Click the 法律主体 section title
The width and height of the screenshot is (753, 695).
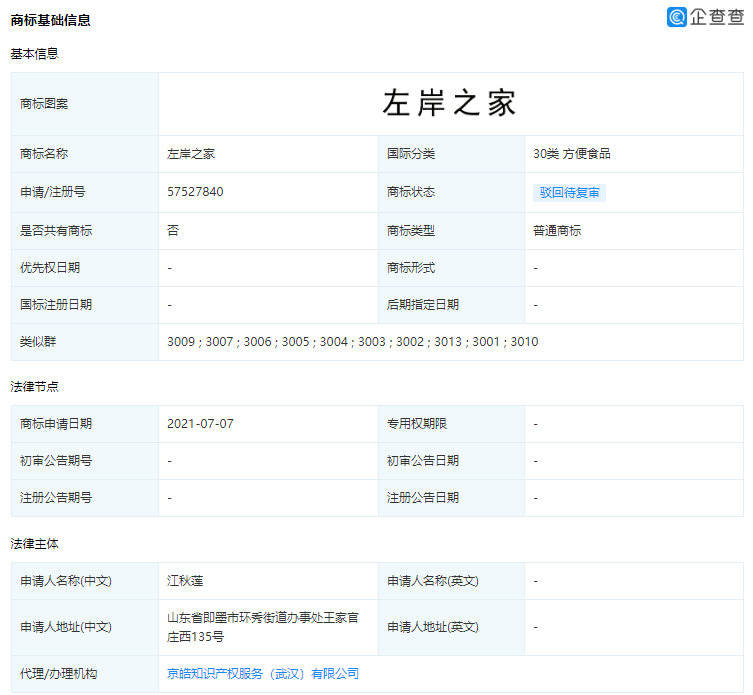pos(34,544)
